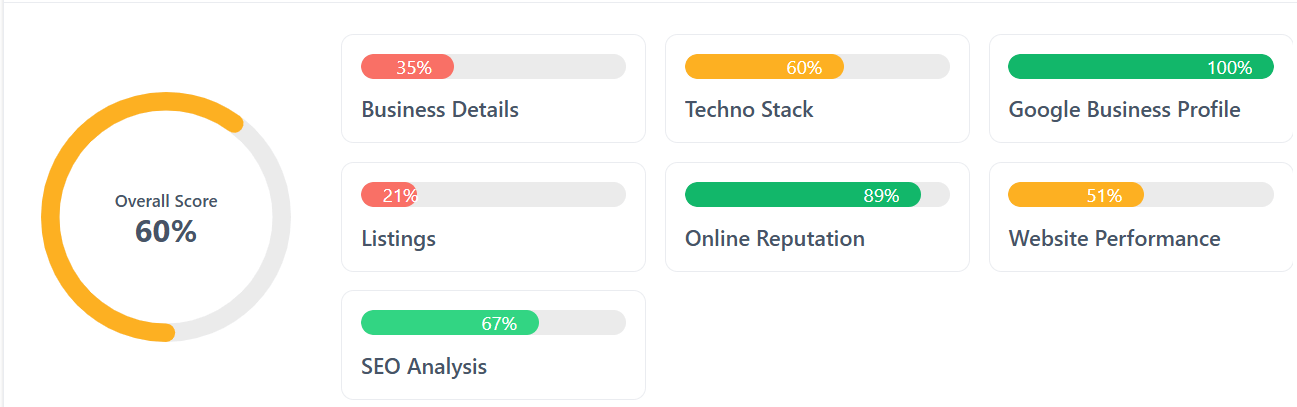Open the Listings card title
The image size is (1297, 407).
(x=398, y=239)
